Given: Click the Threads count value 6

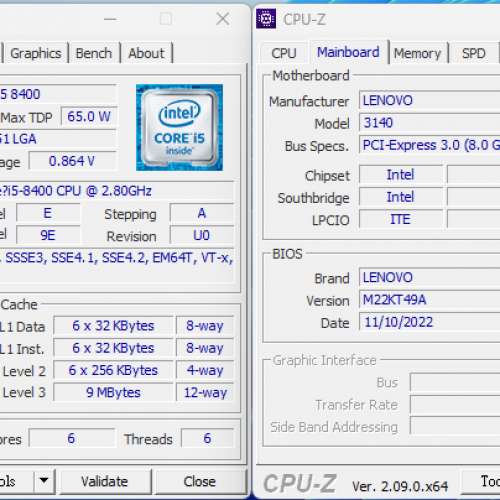Looking at the screenshot, I should [207, 438].
